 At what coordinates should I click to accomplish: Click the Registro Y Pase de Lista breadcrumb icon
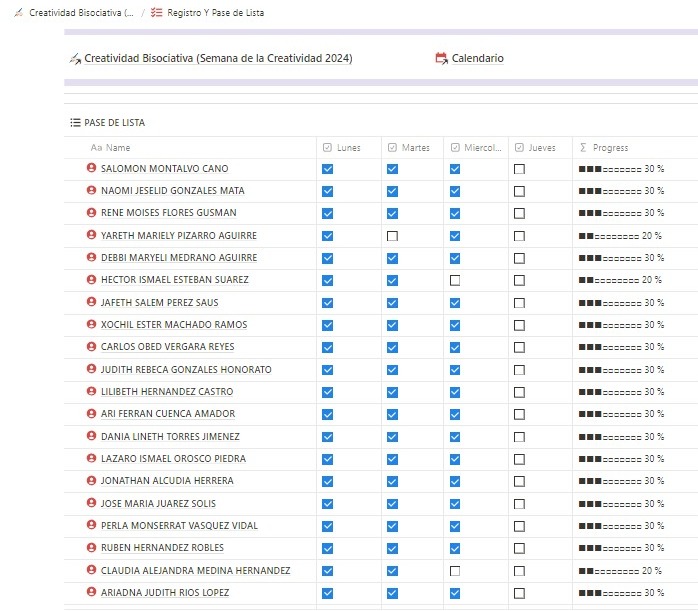(x=156, y=12)
